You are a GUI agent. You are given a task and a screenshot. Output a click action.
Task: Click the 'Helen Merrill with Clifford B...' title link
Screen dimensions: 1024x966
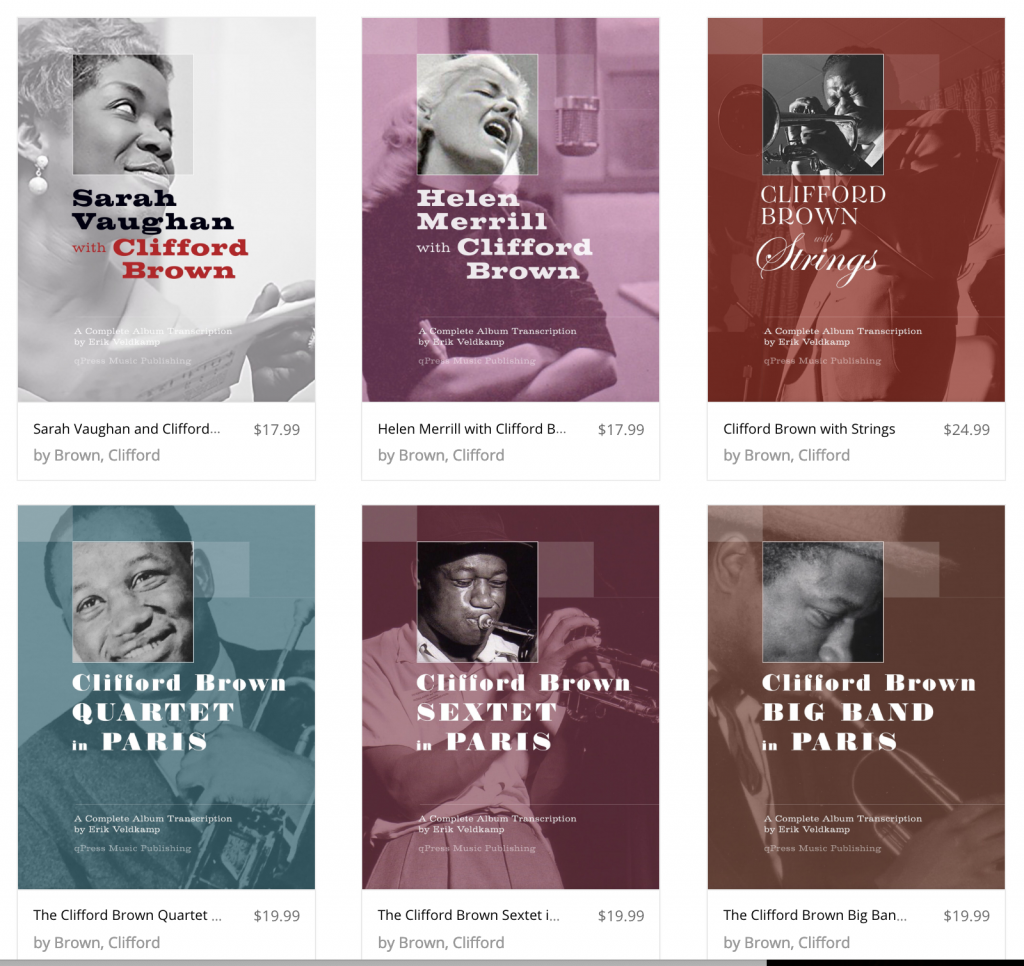coord(472,429)
